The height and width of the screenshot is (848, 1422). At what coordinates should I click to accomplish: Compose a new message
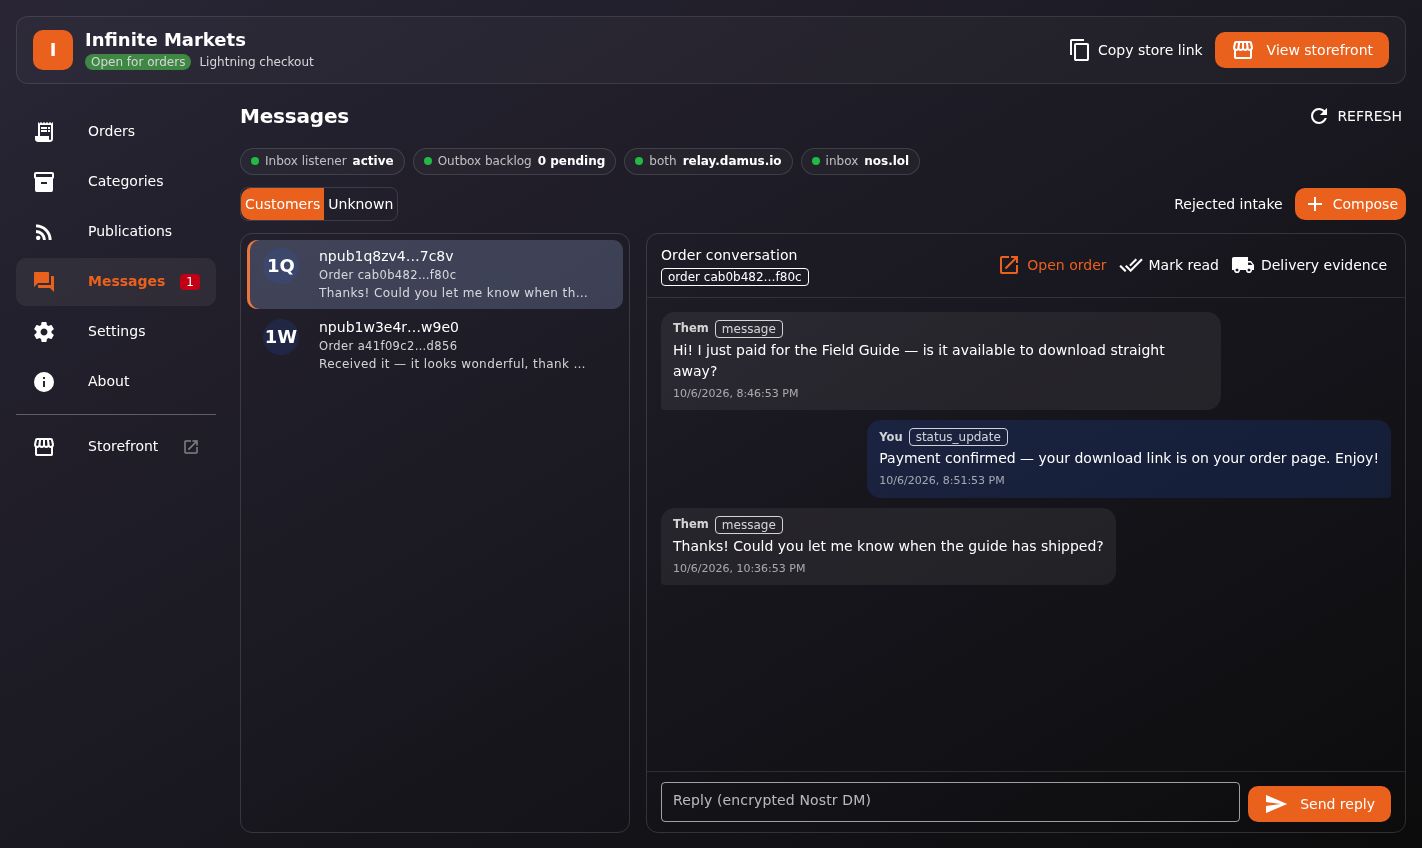1350,204
